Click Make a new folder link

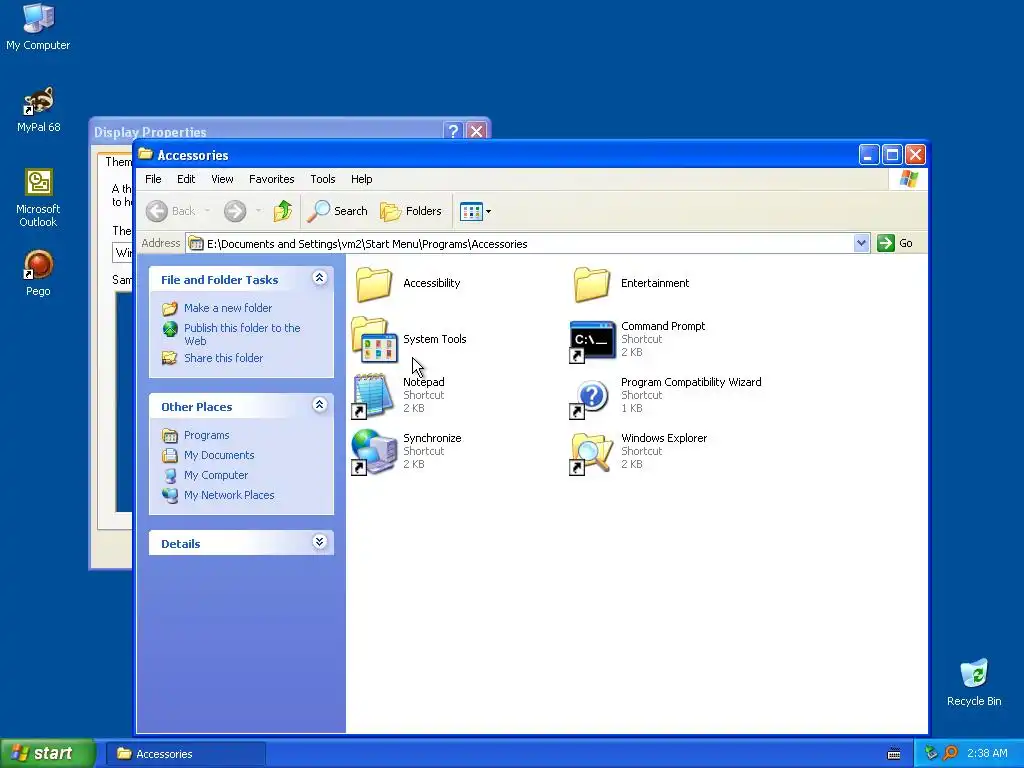(228, 308)
